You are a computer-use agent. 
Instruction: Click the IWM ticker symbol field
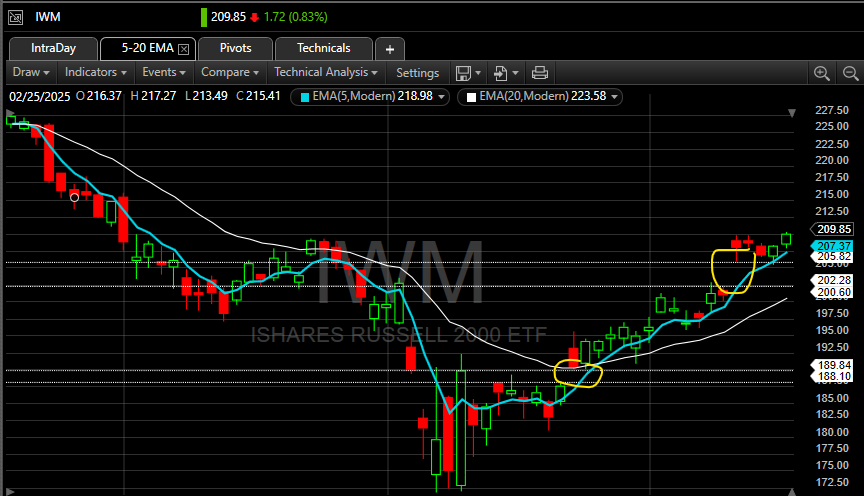click(x=48, y=17)
